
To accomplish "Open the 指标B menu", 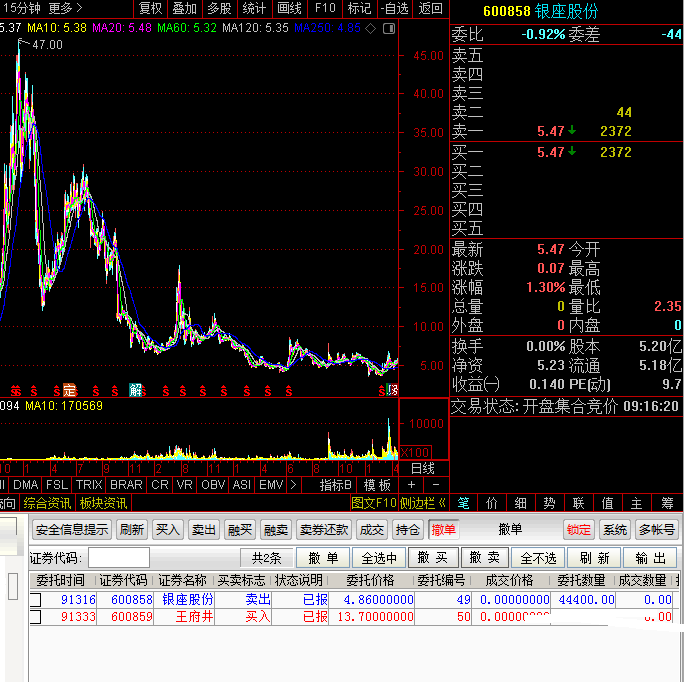I will coord(335,485).
